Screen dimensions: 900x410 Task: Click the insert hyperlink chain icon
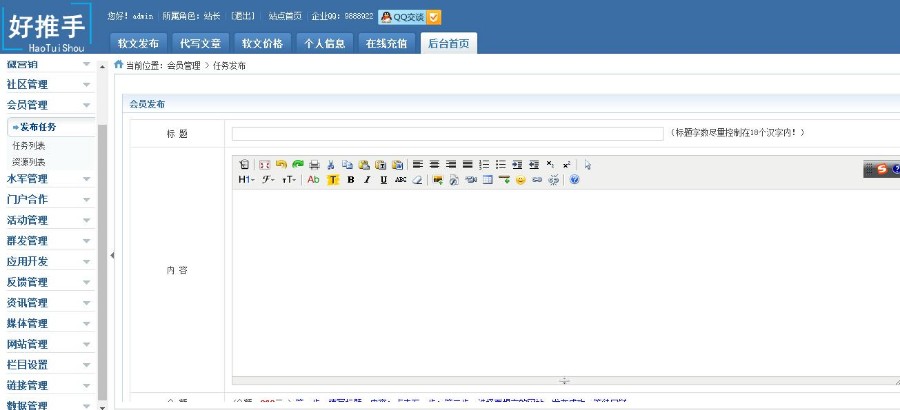pos(537,180)
